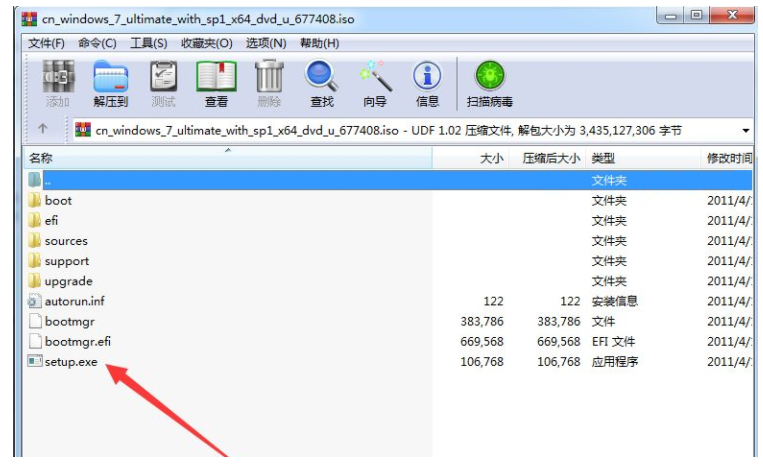Screen dimensions: 763x467
Task: Open the 帮助(H) menu
Action: click(320, 43)
